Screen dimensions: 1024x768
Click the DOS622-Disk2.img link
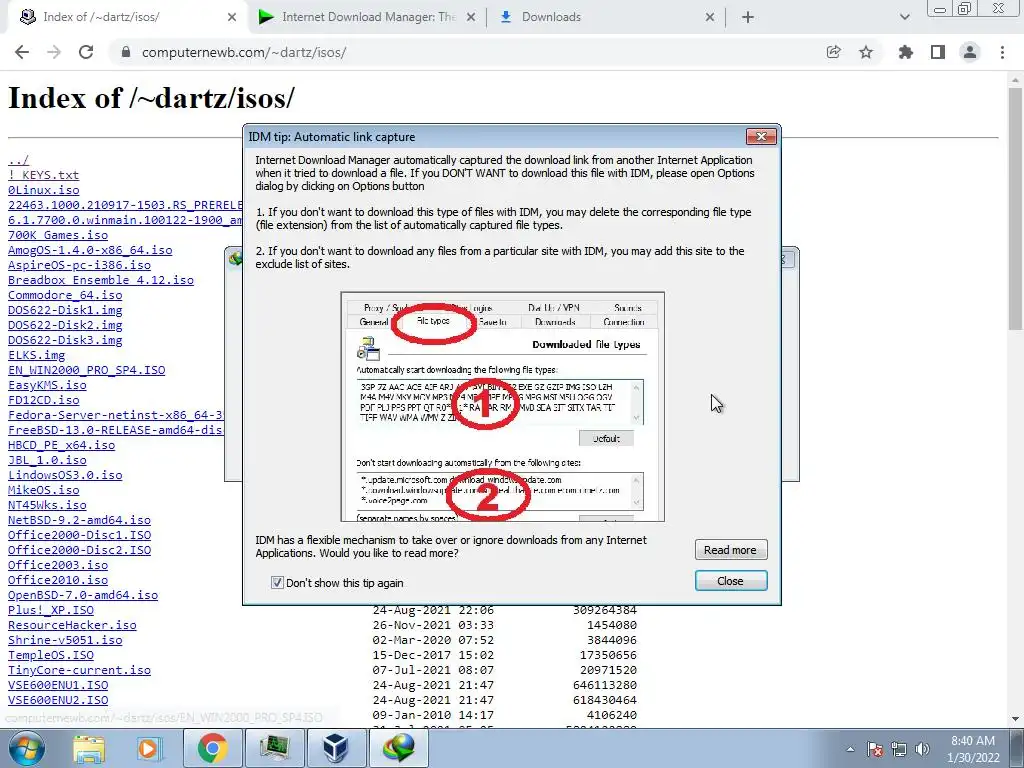click(65, 325)
